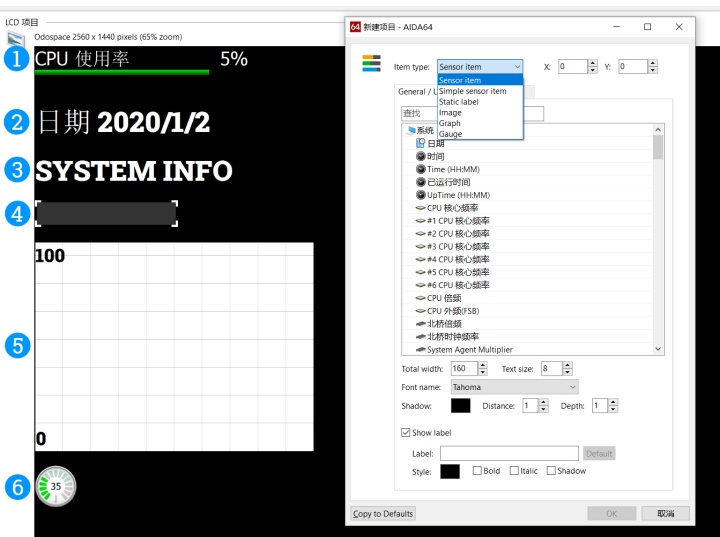The width and height of the screenshot is (720, 537).
Task: Click the #2 CPU 核心频率 chip icon
Action: [x=420, y=233]
